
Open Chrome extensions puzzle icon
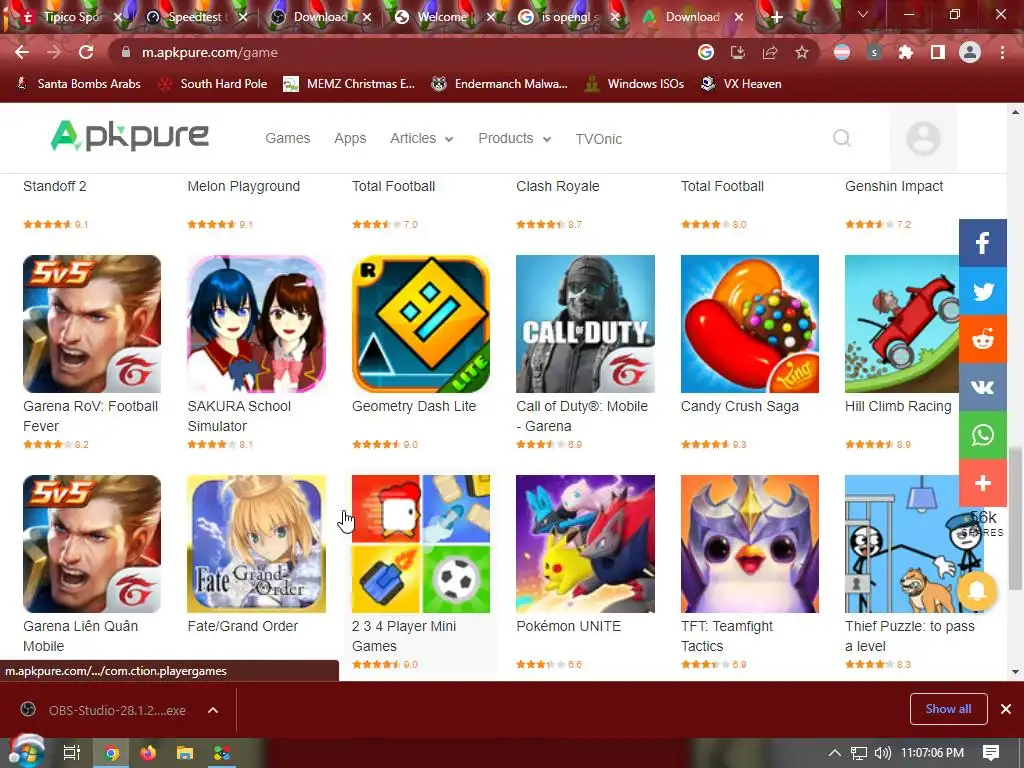[905, 52]
